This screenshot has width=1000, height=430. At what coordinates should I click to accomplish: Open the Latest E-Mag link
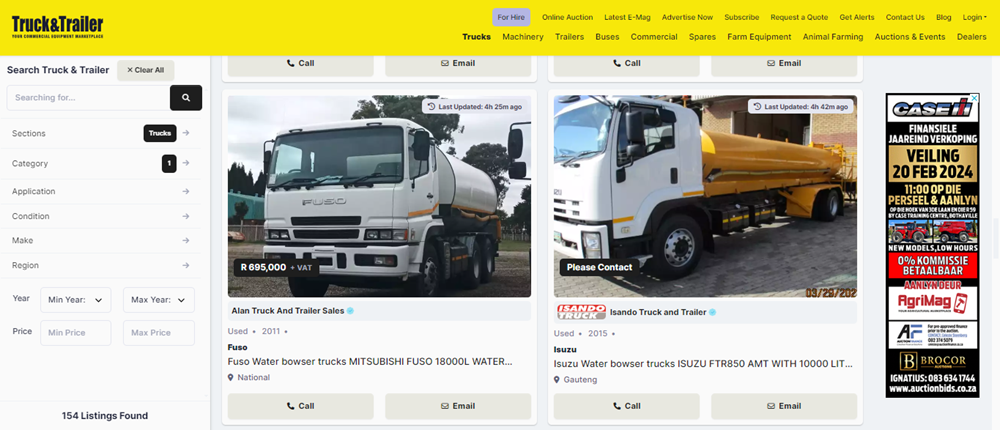[x=627, y=17]
